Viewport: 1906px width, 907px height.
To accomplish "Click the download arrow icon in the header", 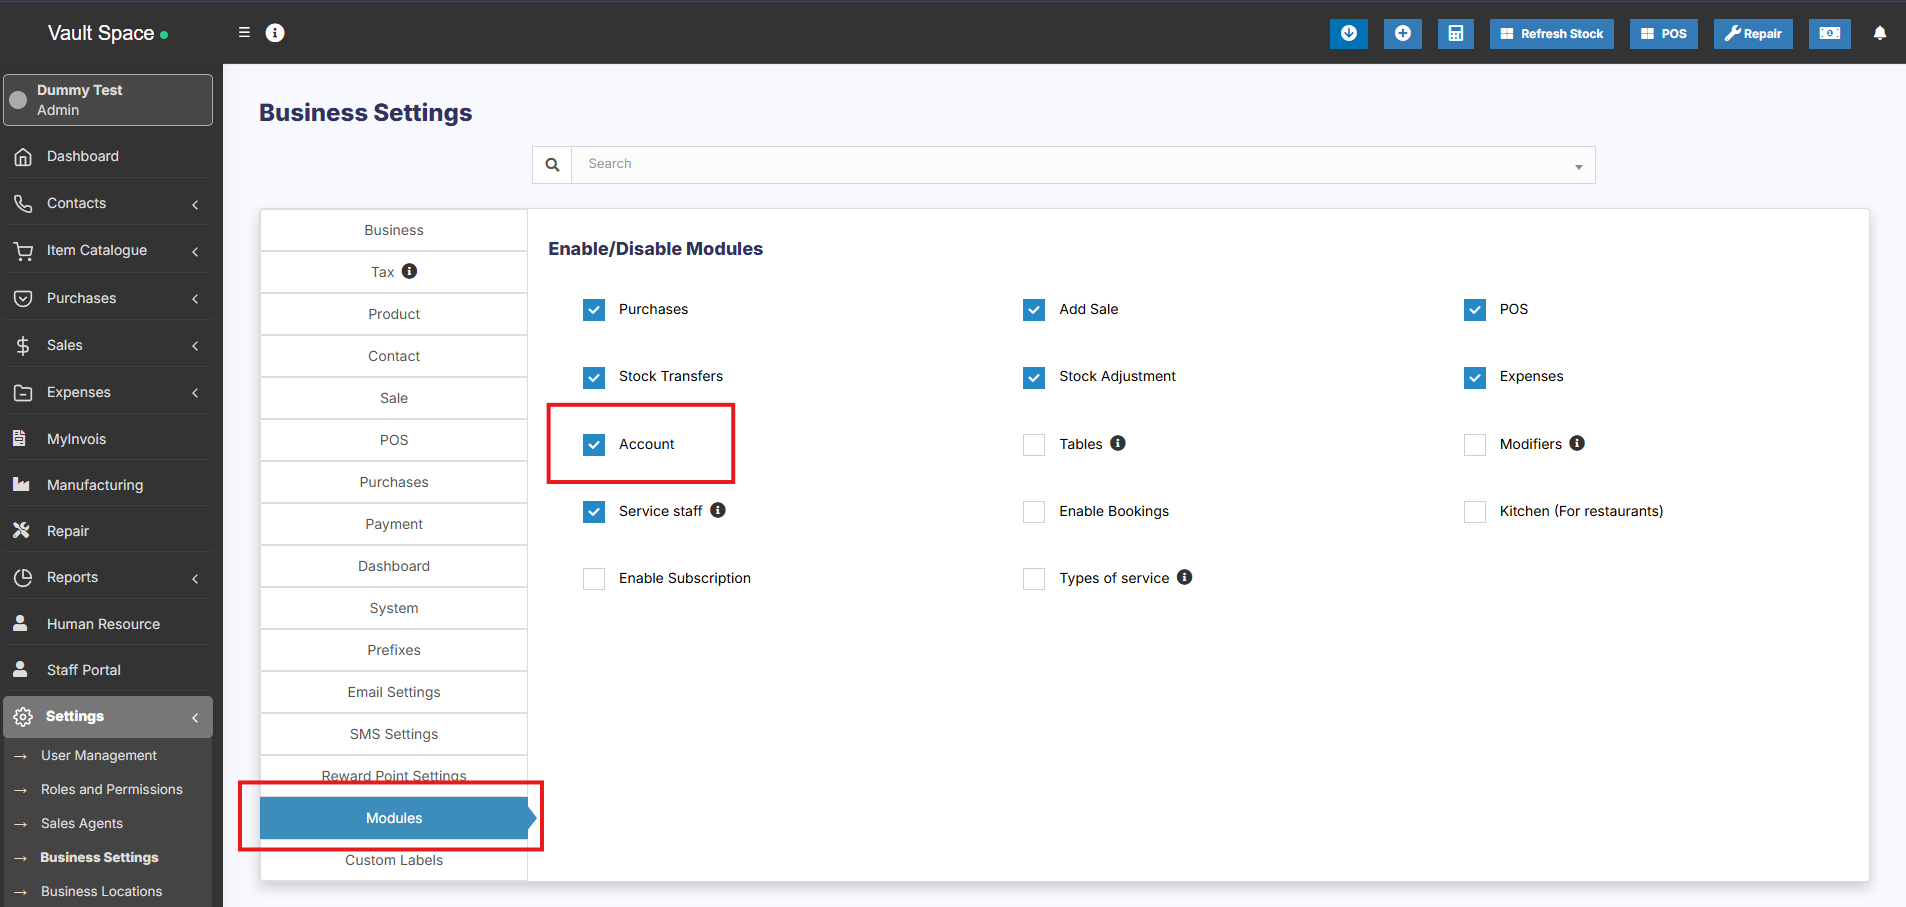I will click(x=1348, y=34).
